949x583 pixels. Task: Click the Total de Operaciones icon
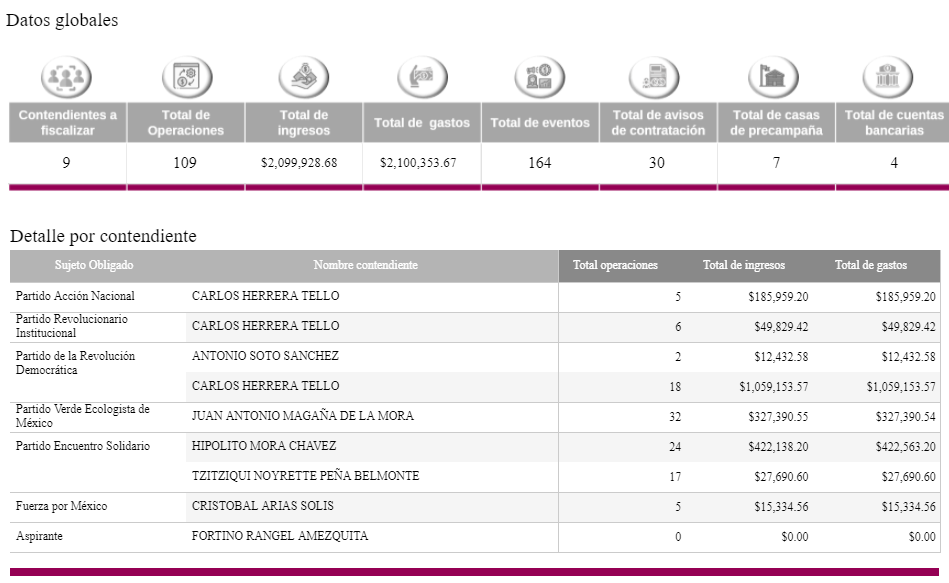185,78
